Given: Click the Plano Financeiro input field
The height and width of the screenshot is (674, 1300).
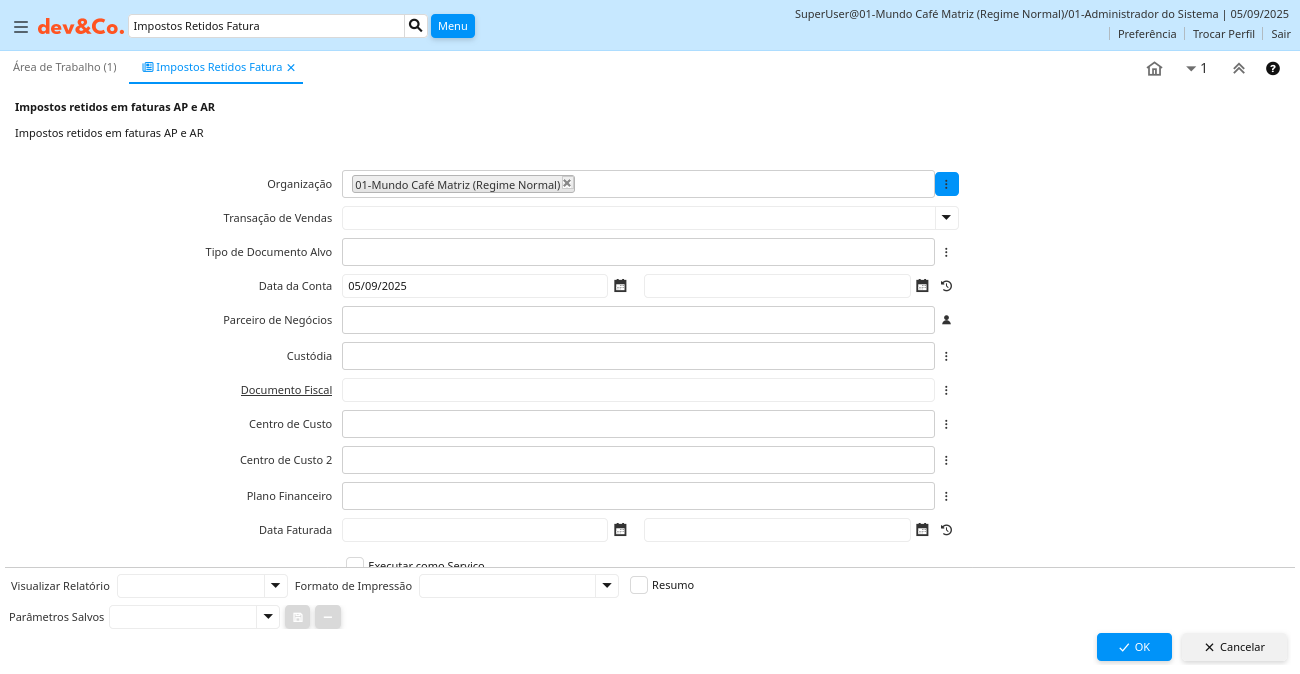Looking at the screenshot, I should [638, 496].
